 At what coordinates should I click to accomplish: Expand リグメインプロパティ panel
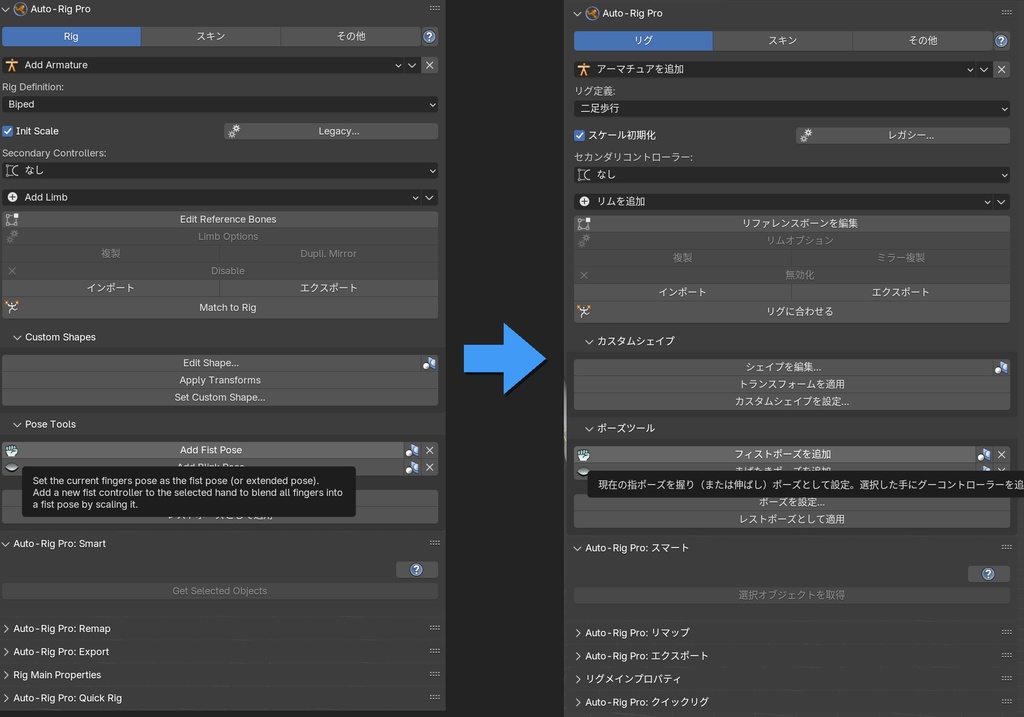pos(578,679)
